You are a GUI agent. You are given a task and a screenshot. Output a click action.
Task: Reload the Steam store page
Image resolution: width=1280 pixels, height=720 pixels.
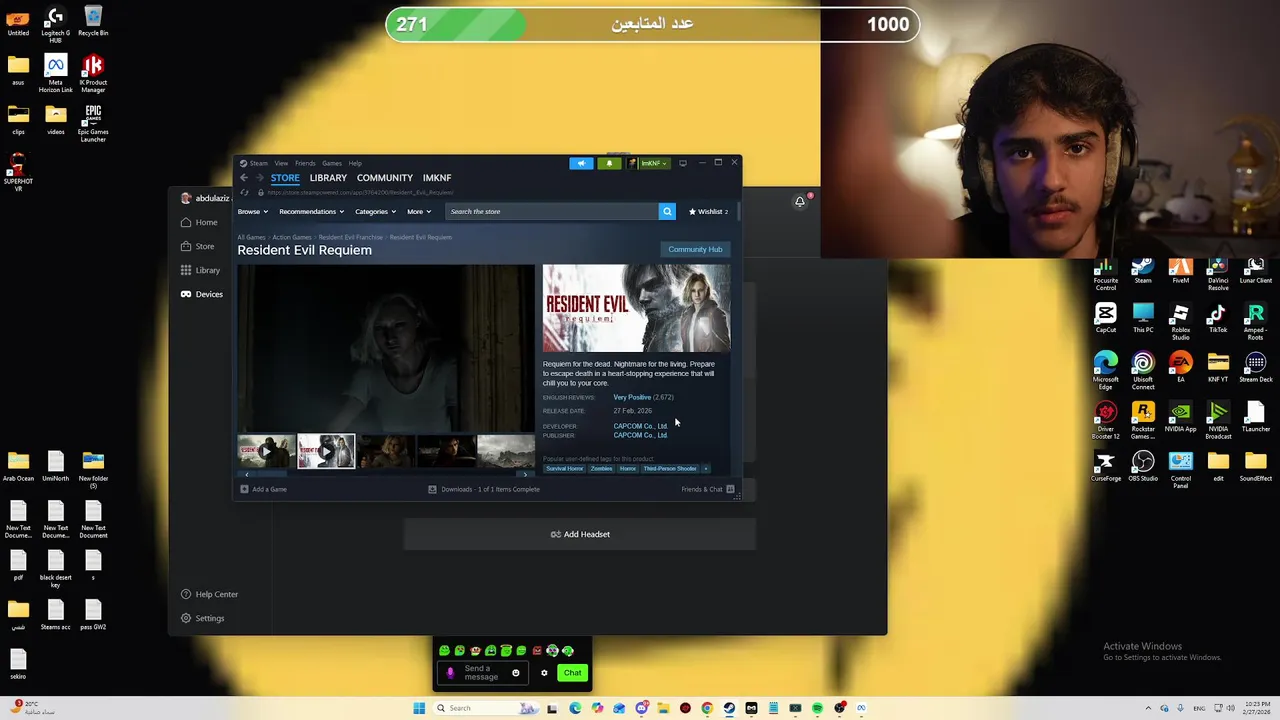[244, 192]
